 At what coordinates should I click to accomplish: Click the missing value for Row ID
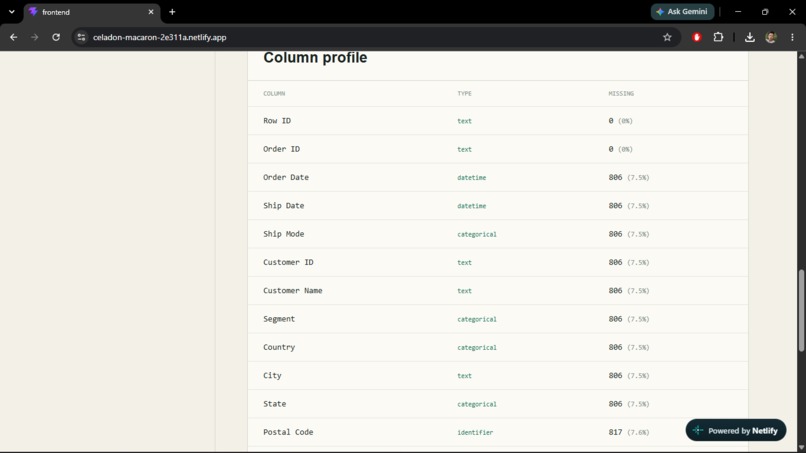[x=620, y=121]
